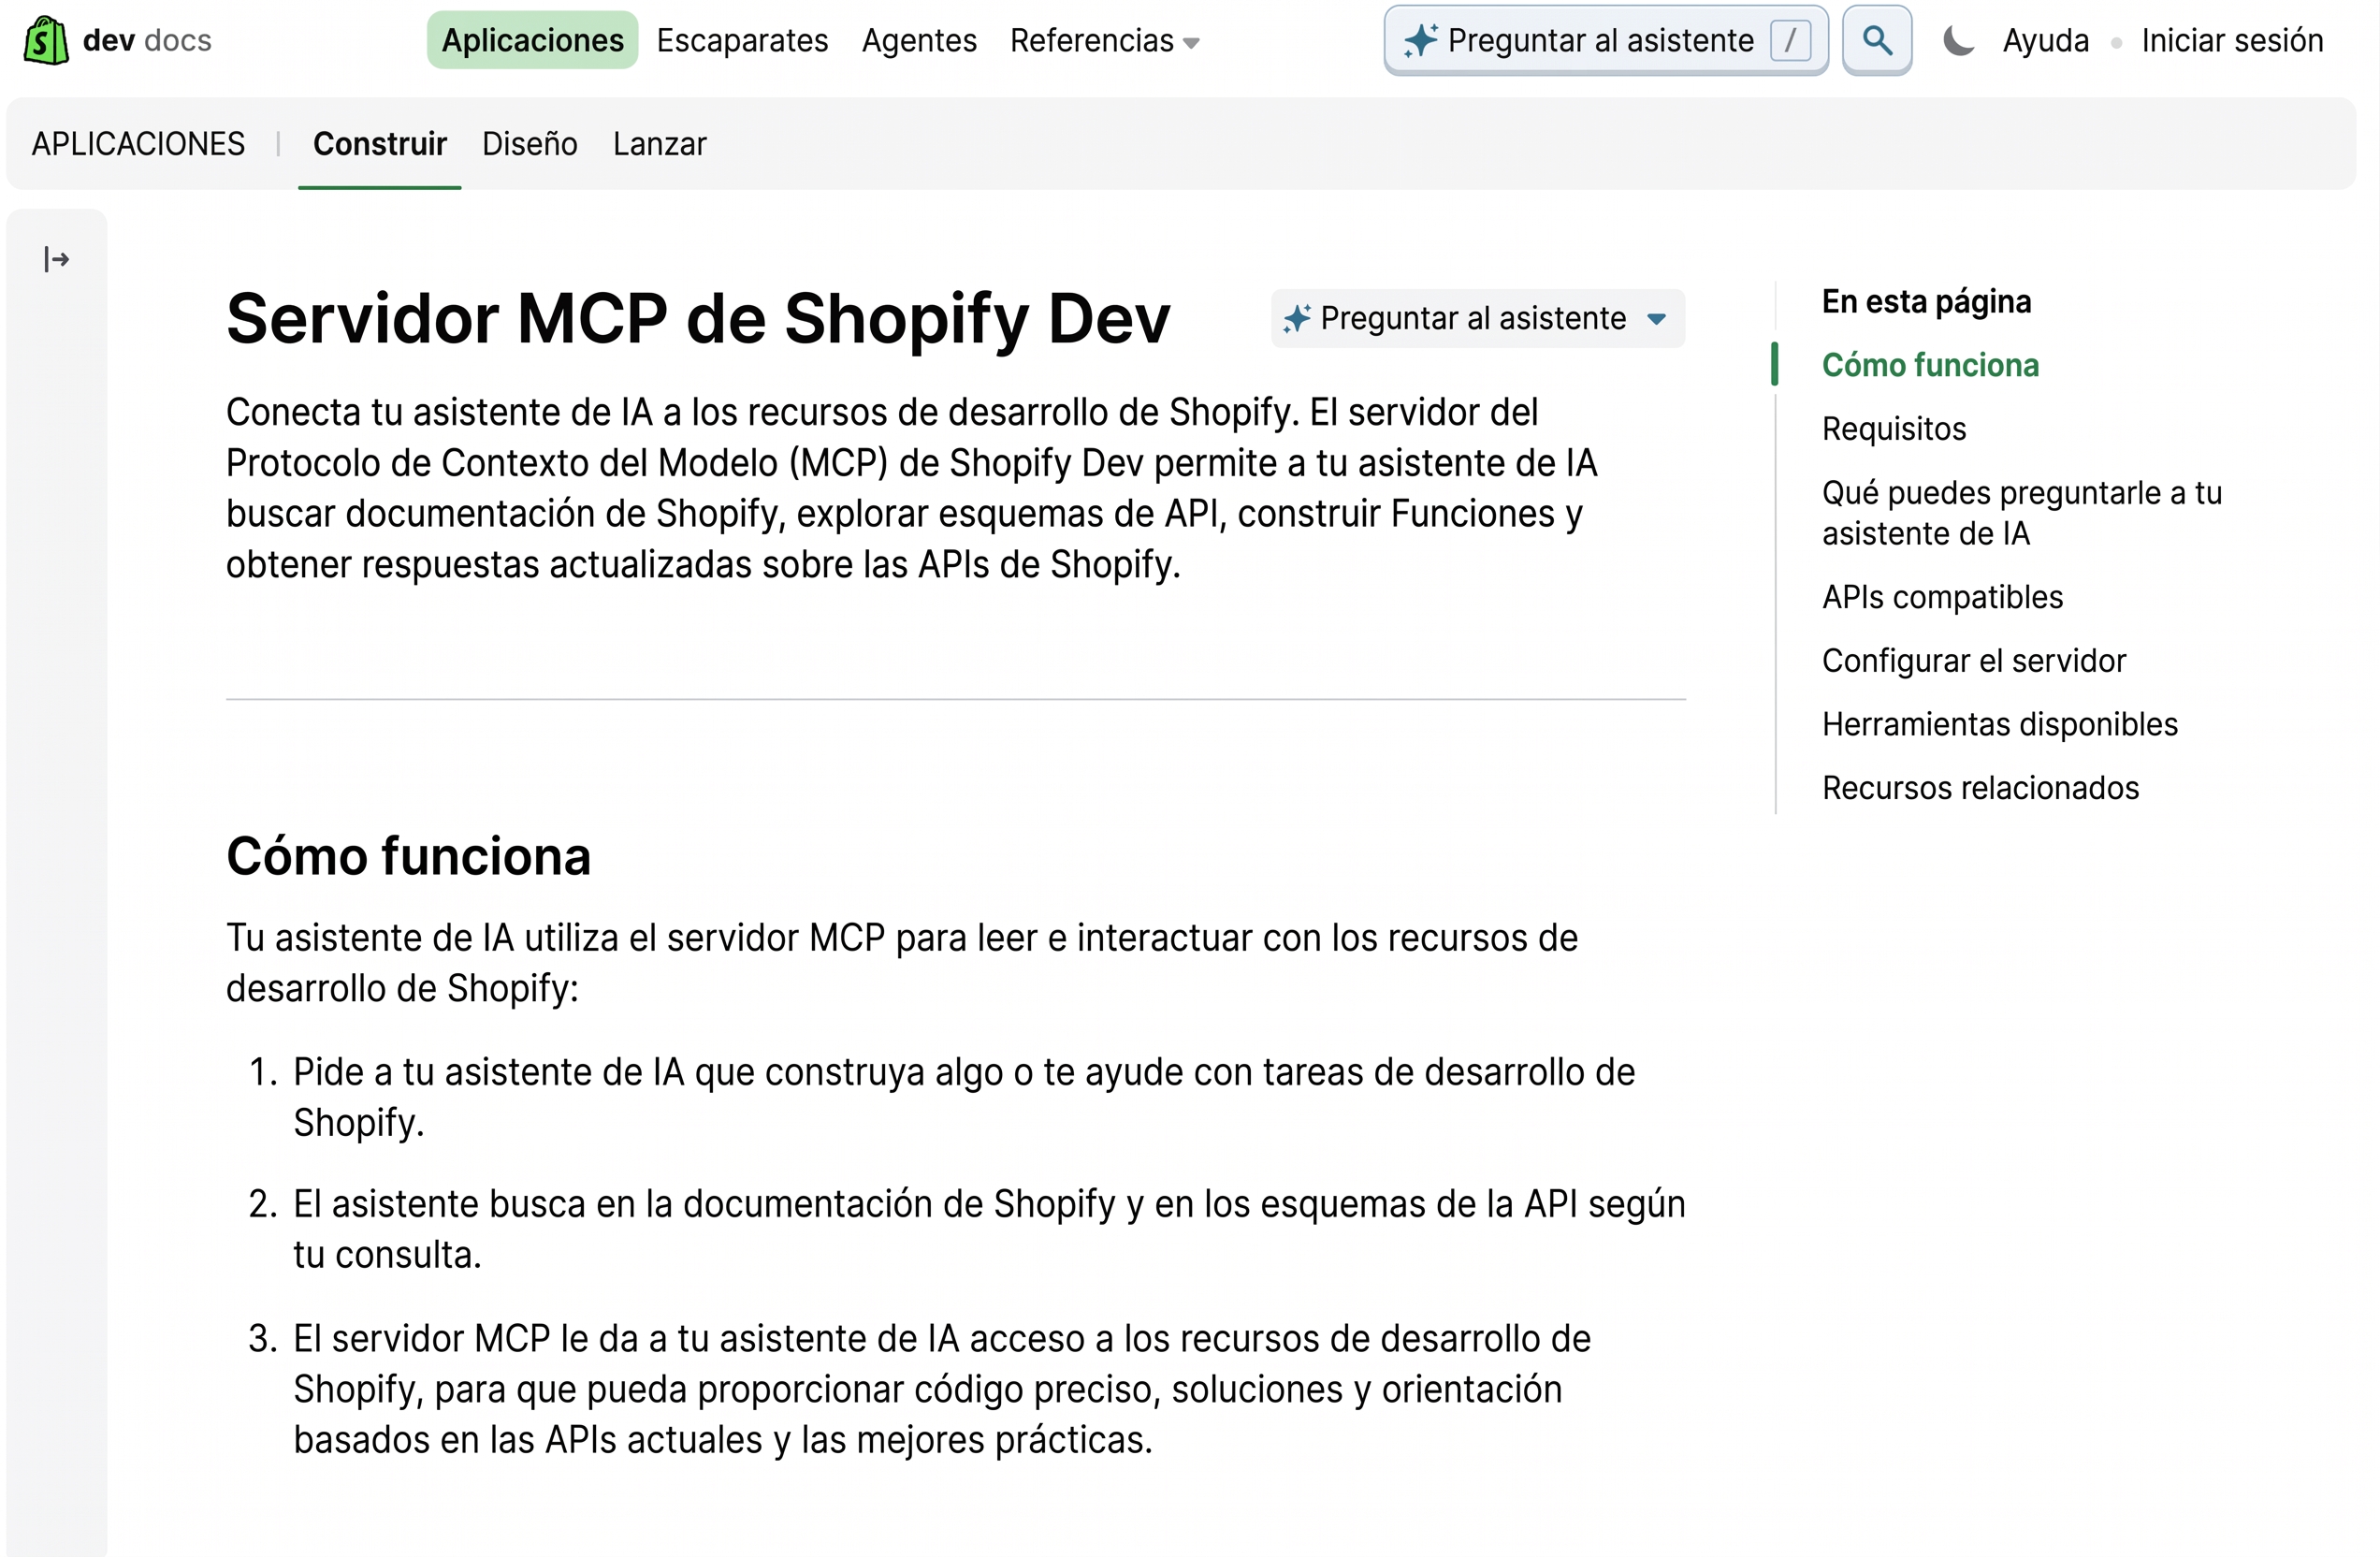Click Iniciar sesión
Viewport: 2380px width, 1557px height.
[x=2232, y=41]
